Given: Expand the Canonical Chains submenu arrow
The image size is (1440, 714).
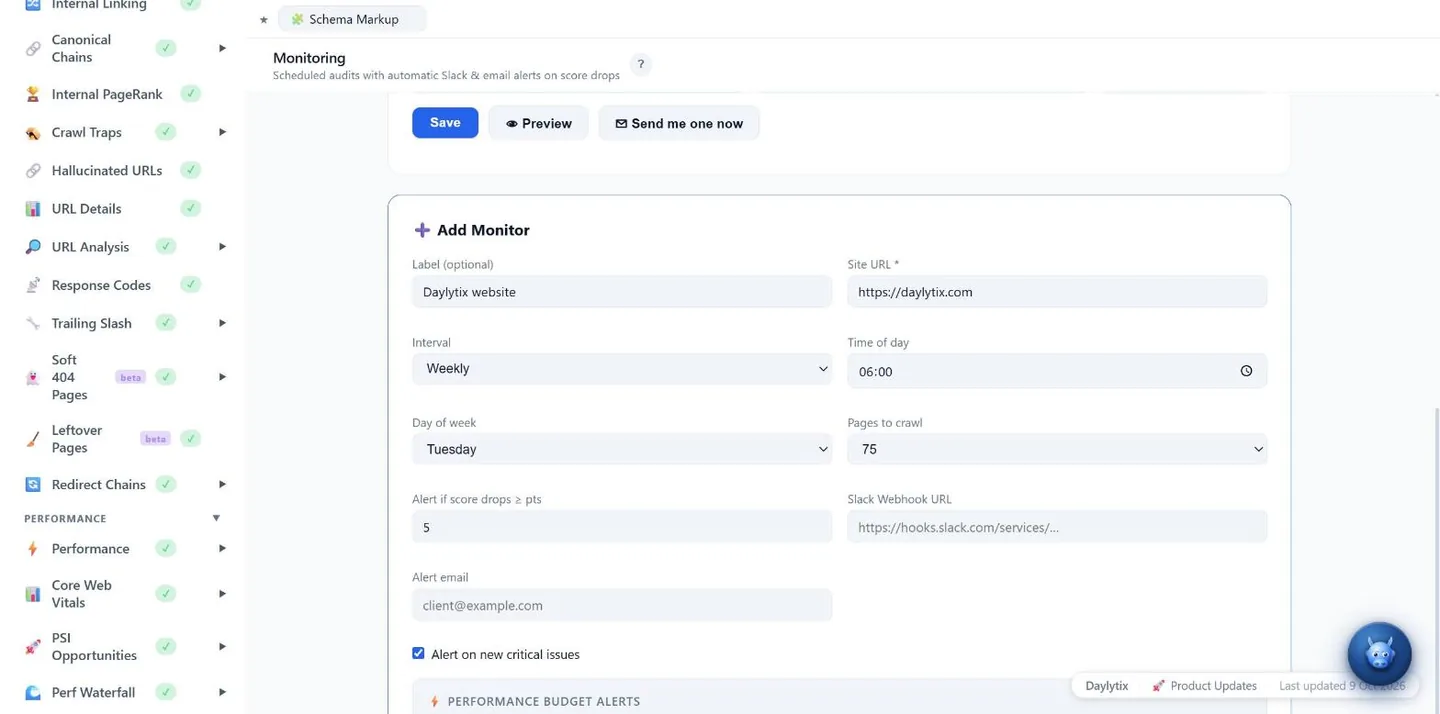Looking at the screenshot, I should pyautogui.click(x=222, y=48).
